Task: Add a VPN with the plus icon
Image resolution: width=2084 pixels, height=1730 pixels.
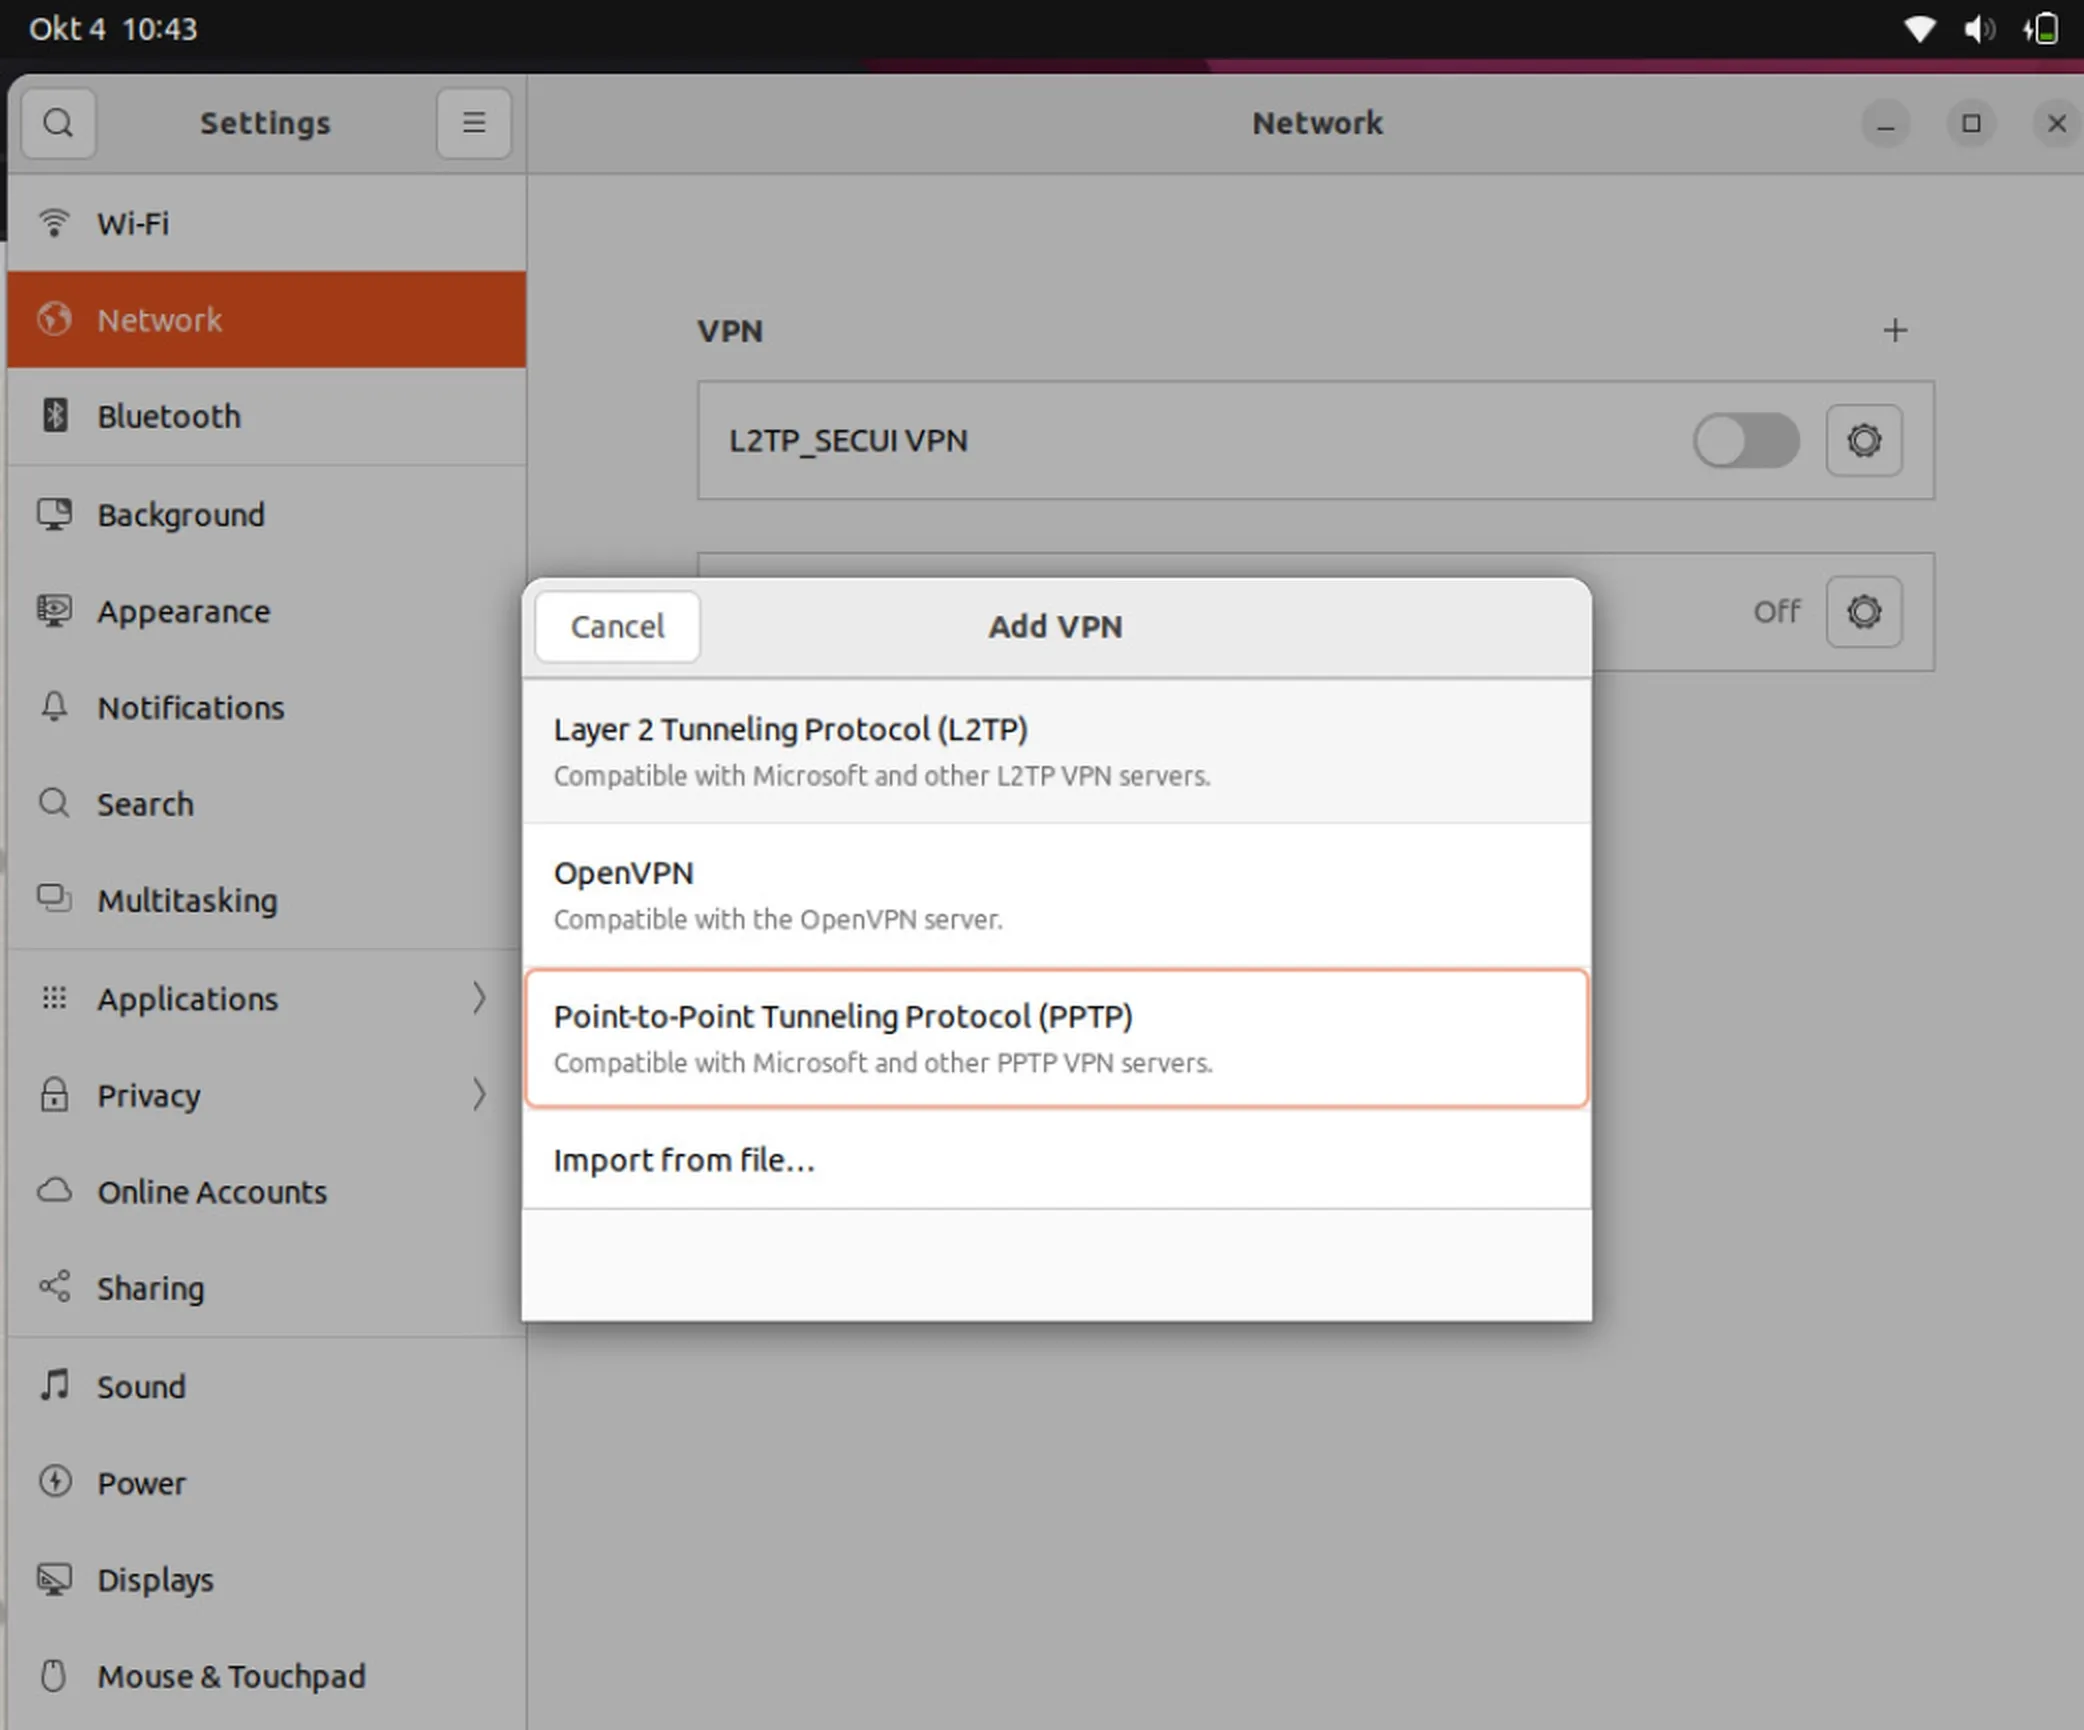Action: pyautogui.click(x=1895, y=330)
